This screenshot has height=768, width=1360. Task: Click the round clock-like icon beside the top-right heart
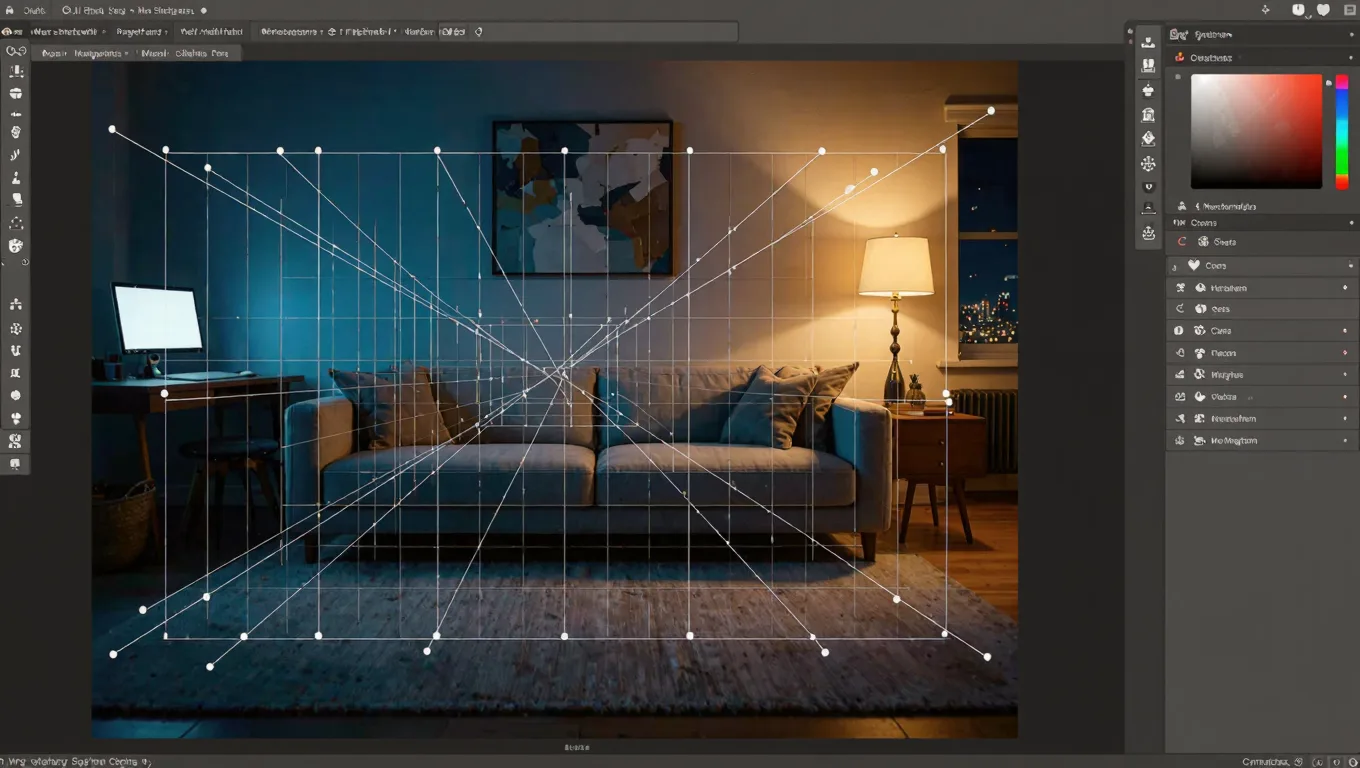[1299, 10]
